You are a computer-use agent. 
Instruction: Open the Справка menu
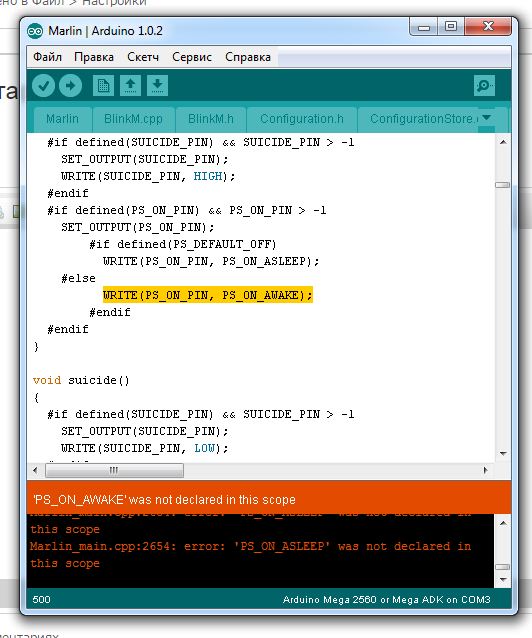coord(248,57)
